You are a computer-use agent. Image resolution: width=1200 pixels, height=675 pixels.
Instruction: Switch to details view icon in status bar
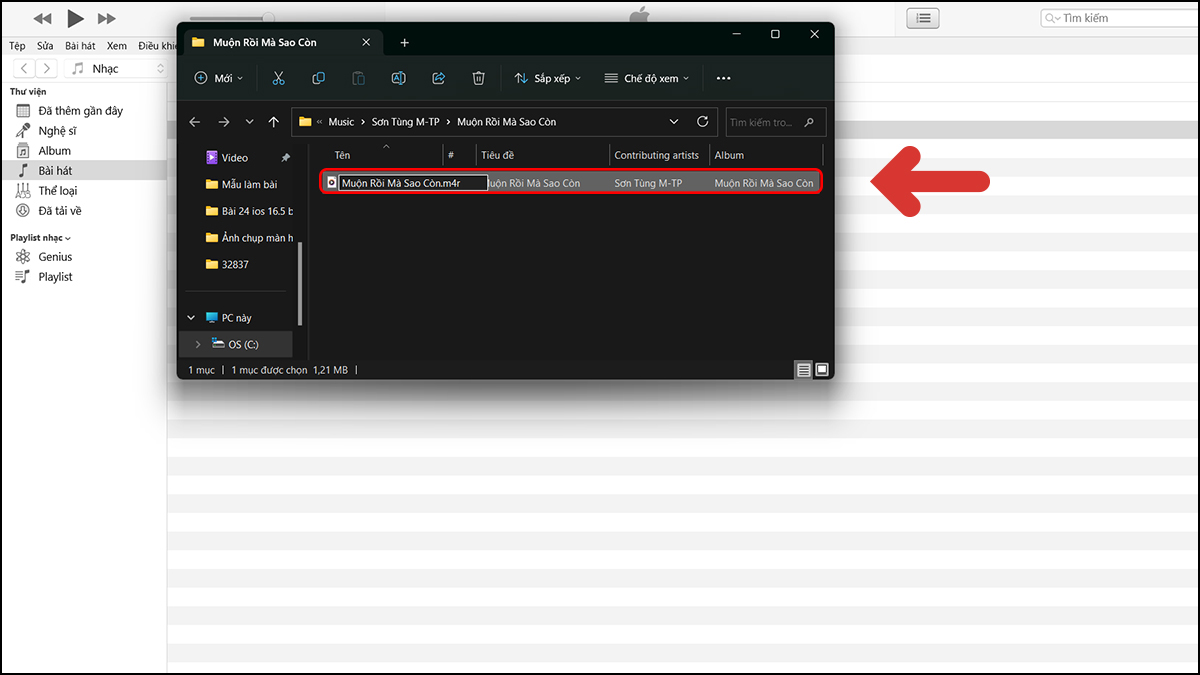(x=803, y=370)
